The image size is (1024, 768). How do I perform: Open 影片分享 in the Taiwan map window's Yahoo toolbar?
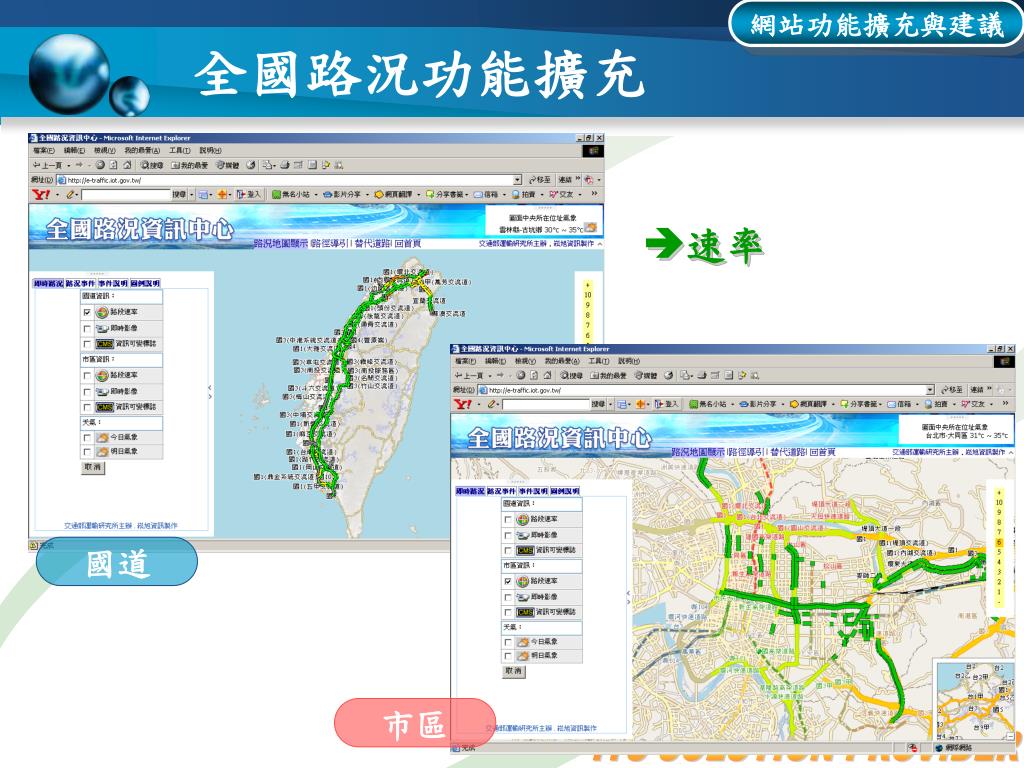[342, 194]
